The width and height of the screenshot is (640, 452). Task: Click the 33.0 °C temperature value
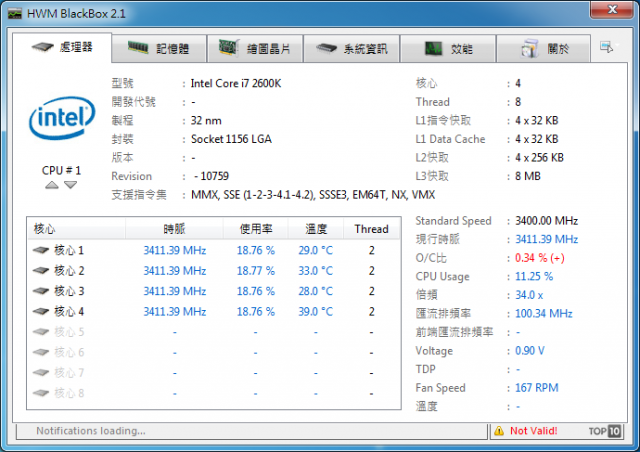(316, 270)
